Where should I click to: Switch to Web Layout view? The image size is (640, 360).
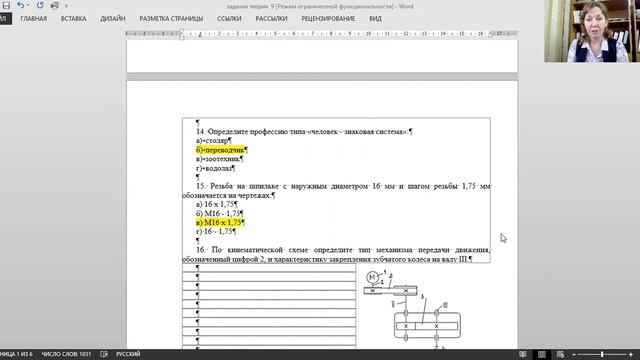click(560, 354)
